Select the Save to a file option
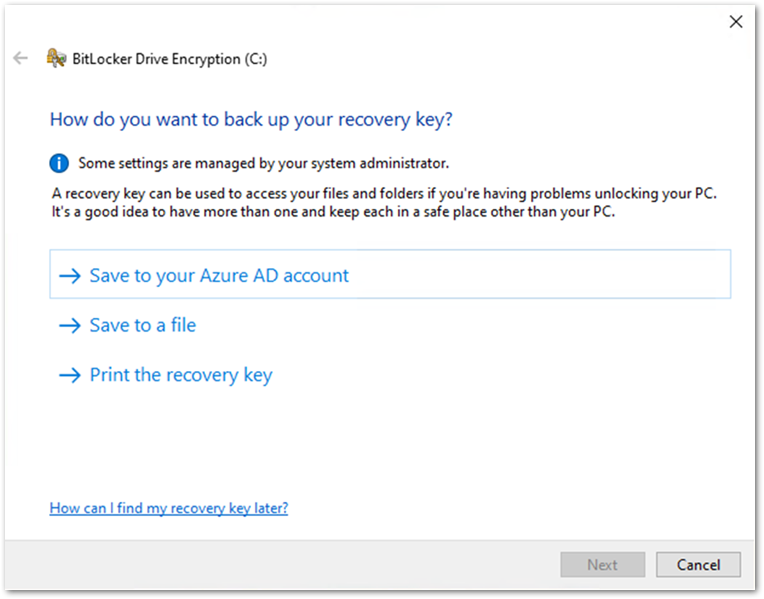 pyautogui.click(x=143, y=326)
